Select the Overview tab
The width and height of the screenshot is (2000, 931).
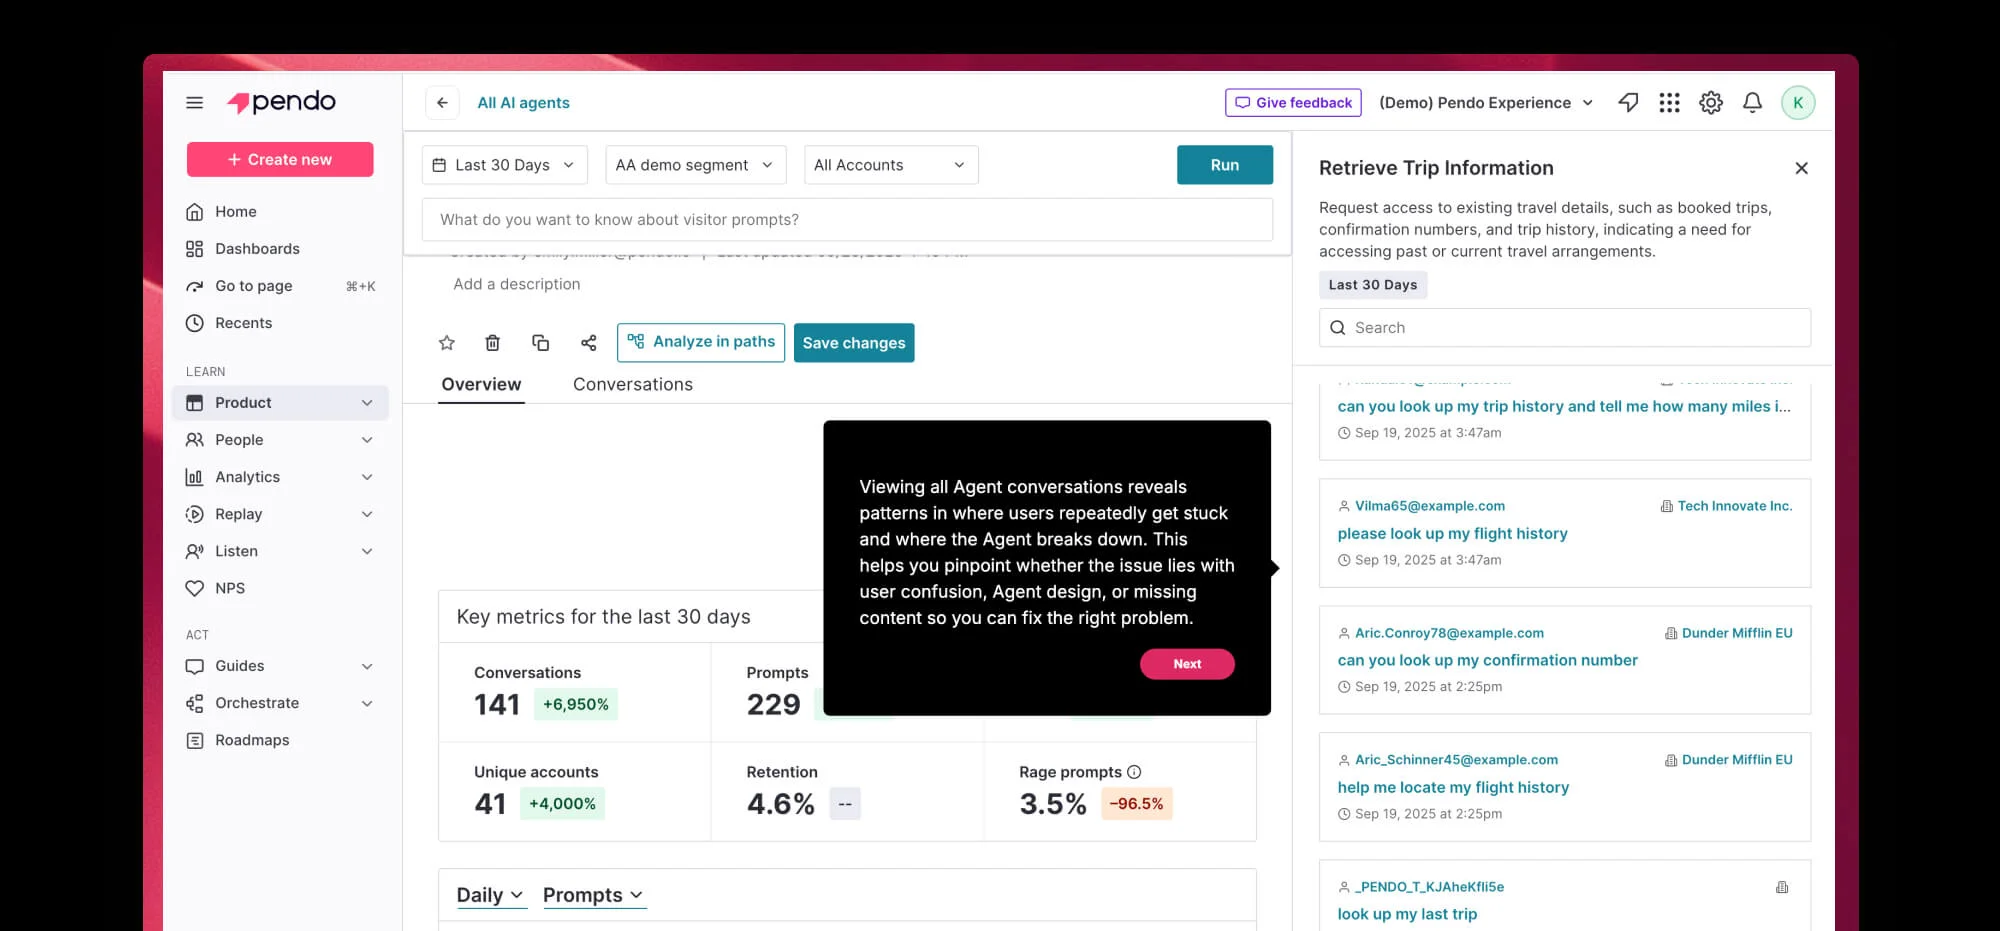pyautogui.click(x=481, y=385)
